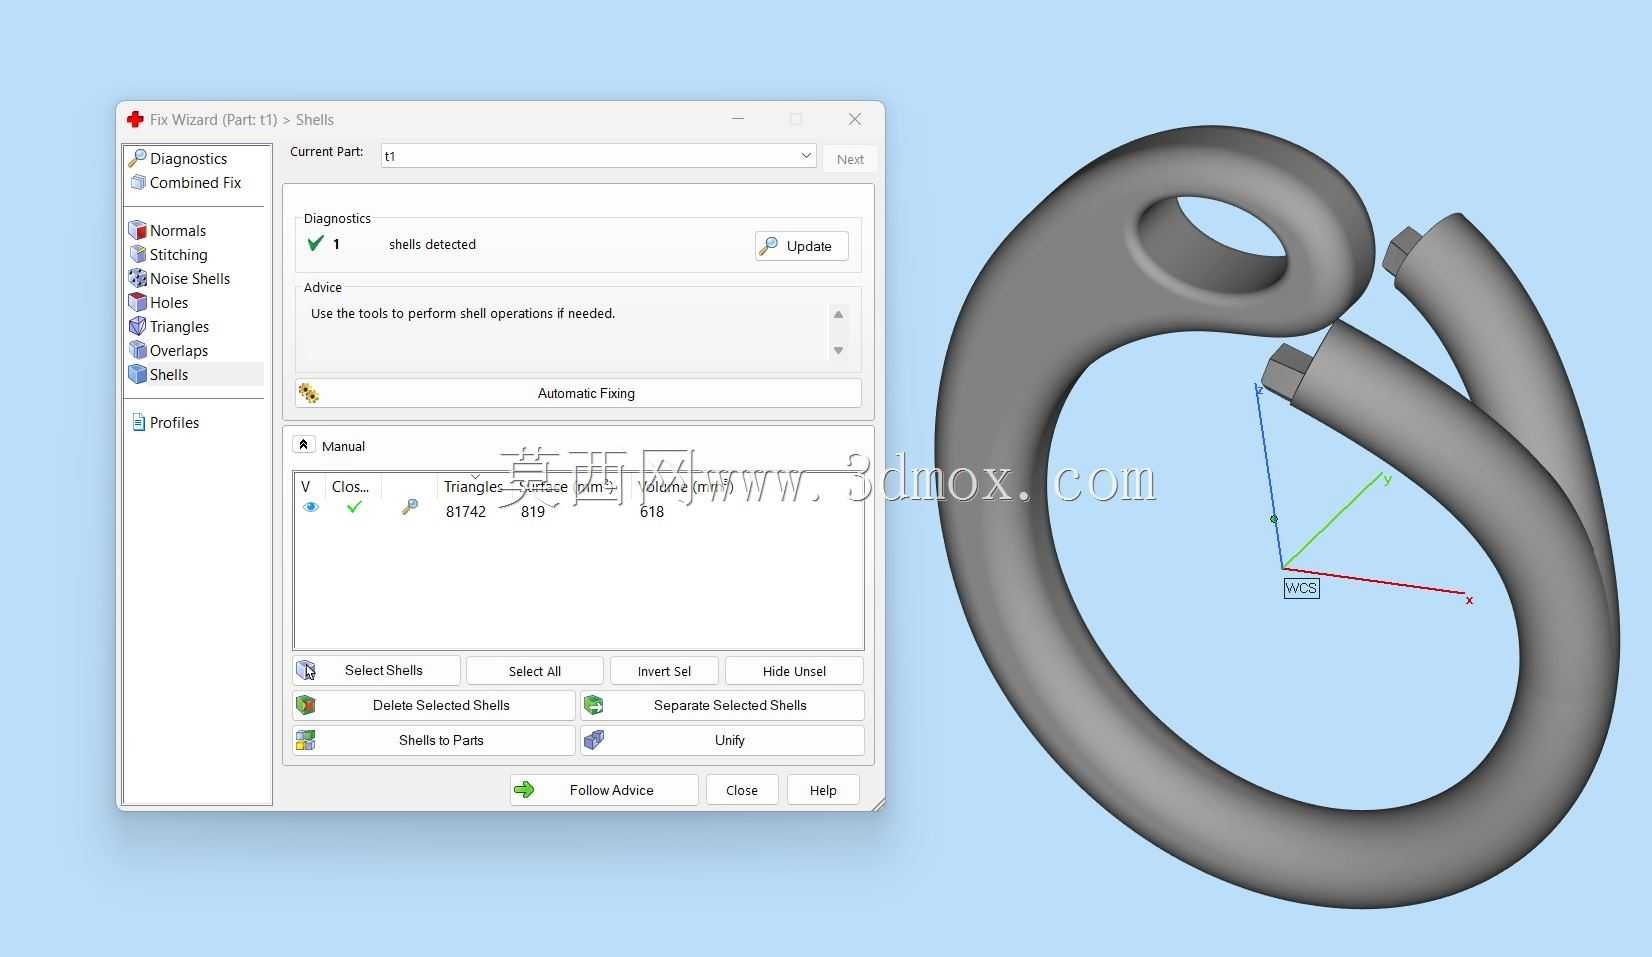Screen dimensions: 1652x957
Task: Delete Selected Shells
Action: click(x=434, y=706)
